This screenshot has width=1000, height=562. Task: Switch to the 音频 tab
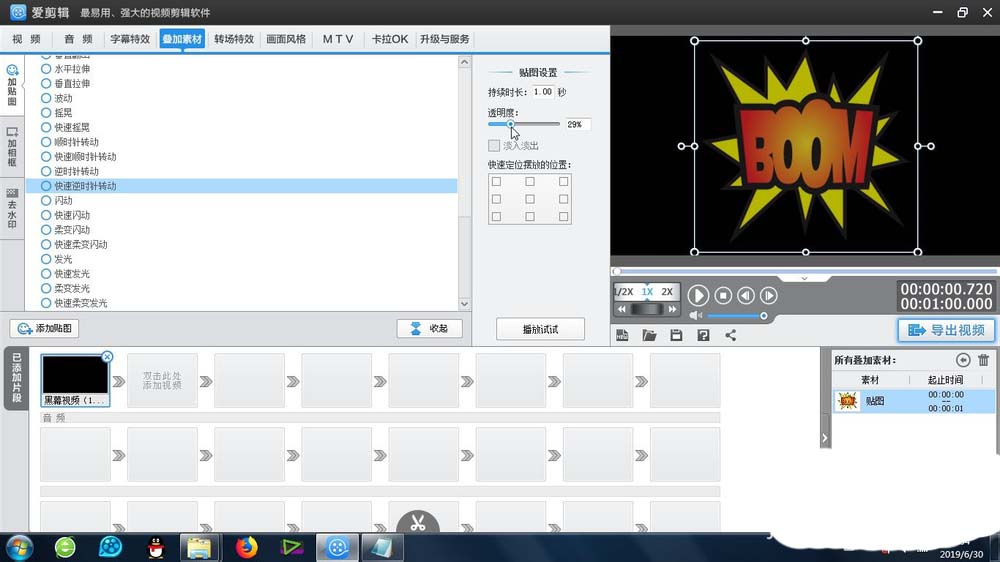[78, 39]
